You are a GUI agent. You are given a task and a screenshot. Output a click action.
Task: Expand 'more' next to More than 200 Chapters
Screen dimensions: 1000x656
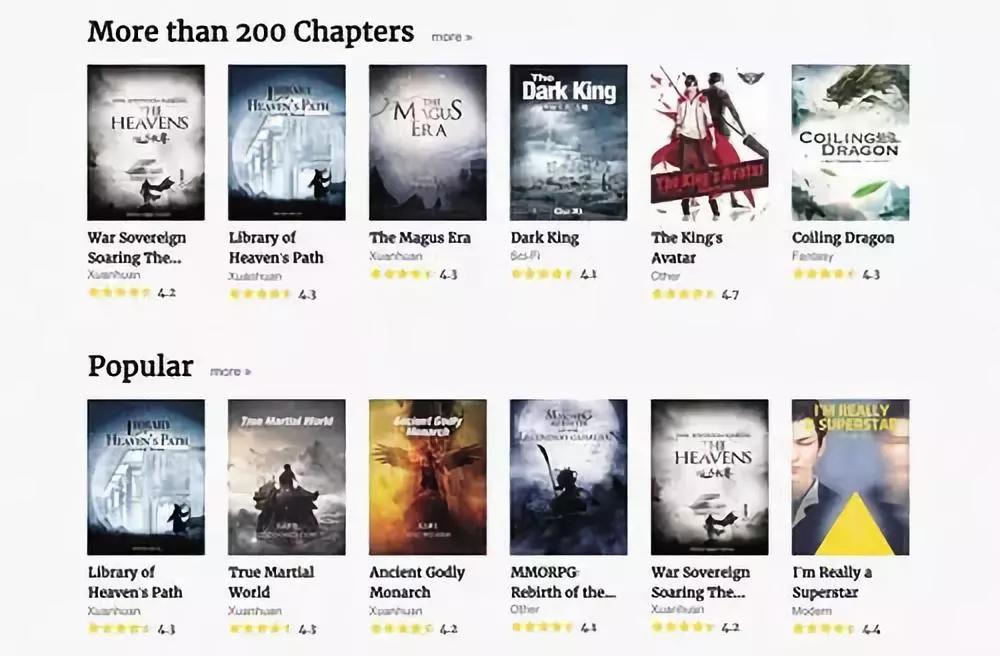click(x=452, y=37)
